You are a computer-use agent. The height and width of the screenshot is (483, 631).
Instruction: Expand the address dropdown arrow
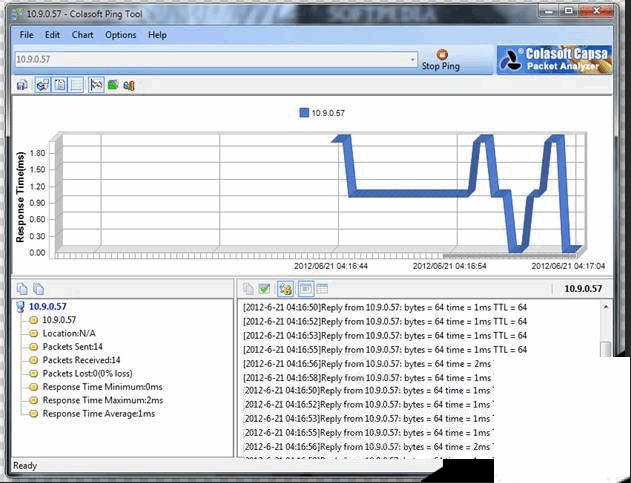click(x=412, y=60)
